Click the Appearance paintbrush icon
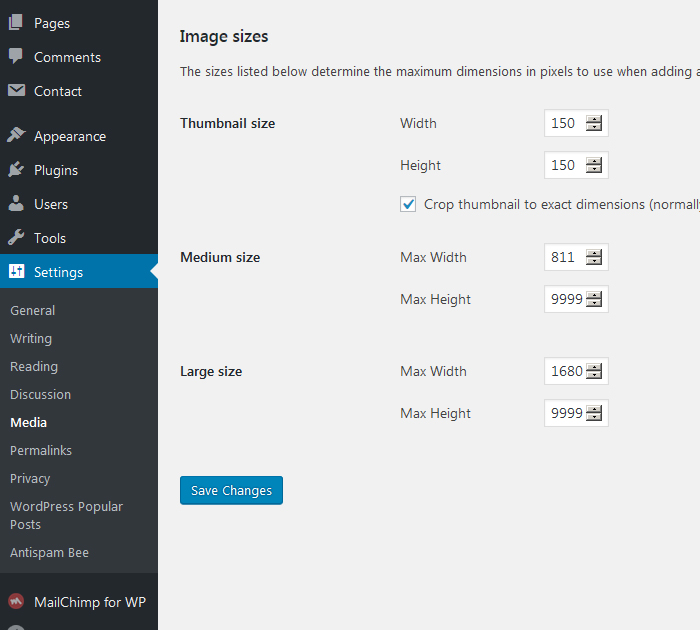The image size is (700, 630). tap(16, 135)
